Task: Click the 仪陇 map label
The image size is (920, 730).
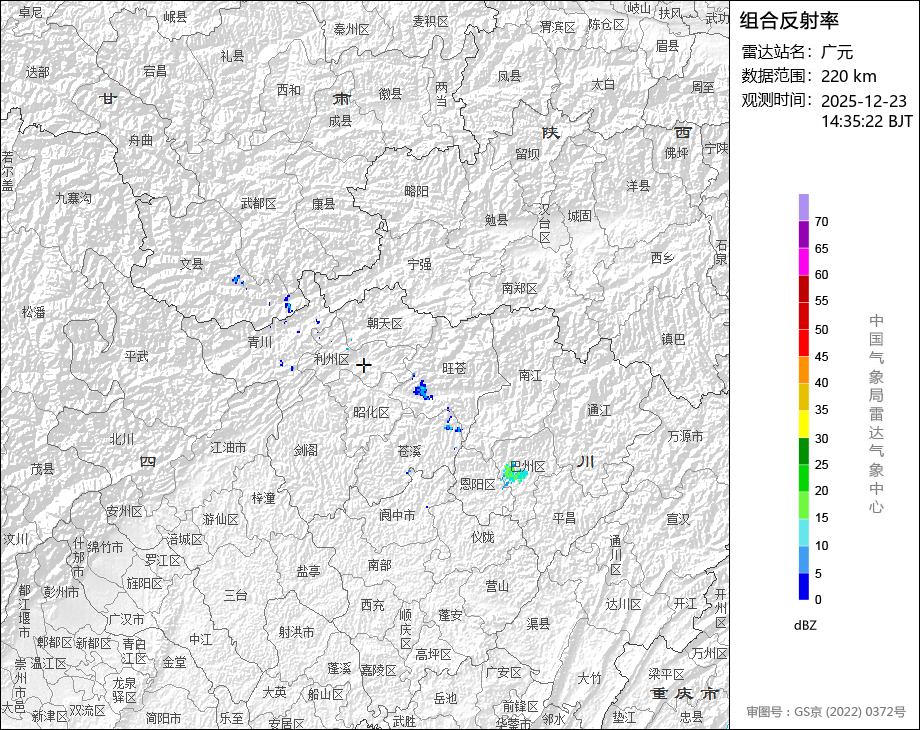Action: [x=483, y=537]
